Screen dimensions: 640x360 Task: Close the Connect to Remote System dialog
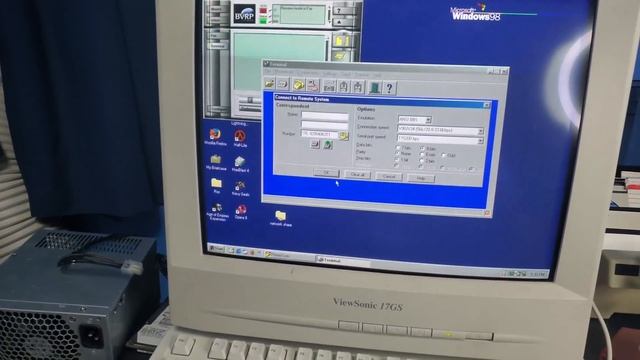coord(487,105)
